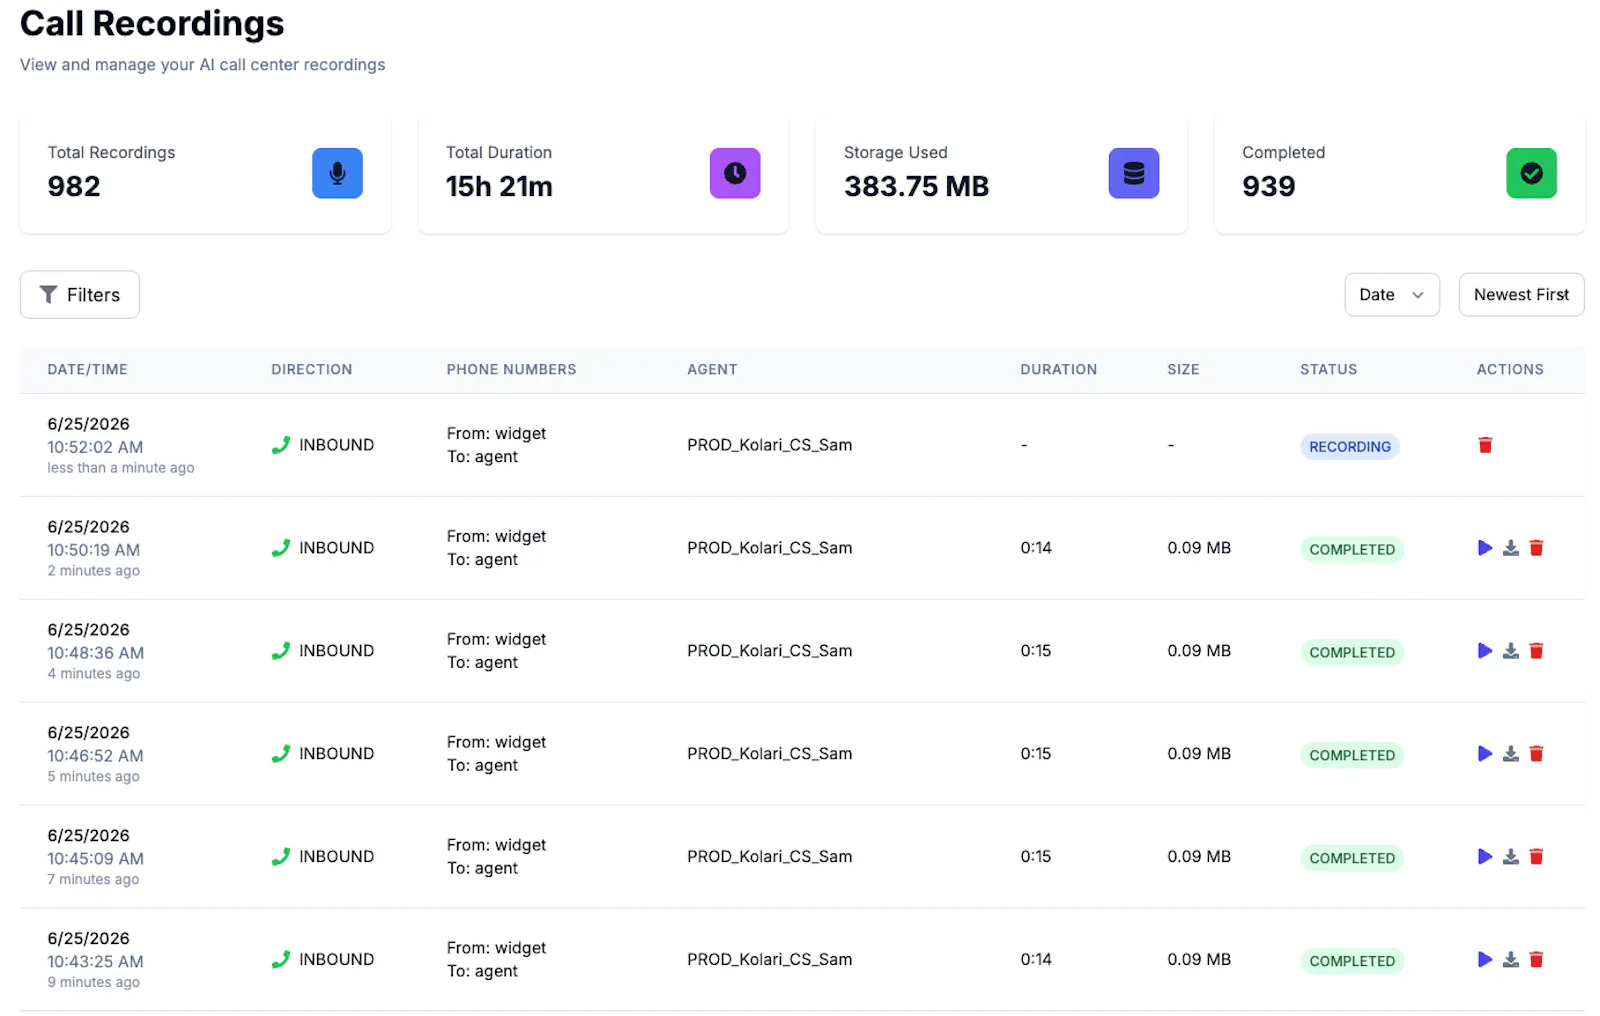Play the 10:45:09 AM recording
This screenshot has width=1600, height=1016.
click(1485, 857)
